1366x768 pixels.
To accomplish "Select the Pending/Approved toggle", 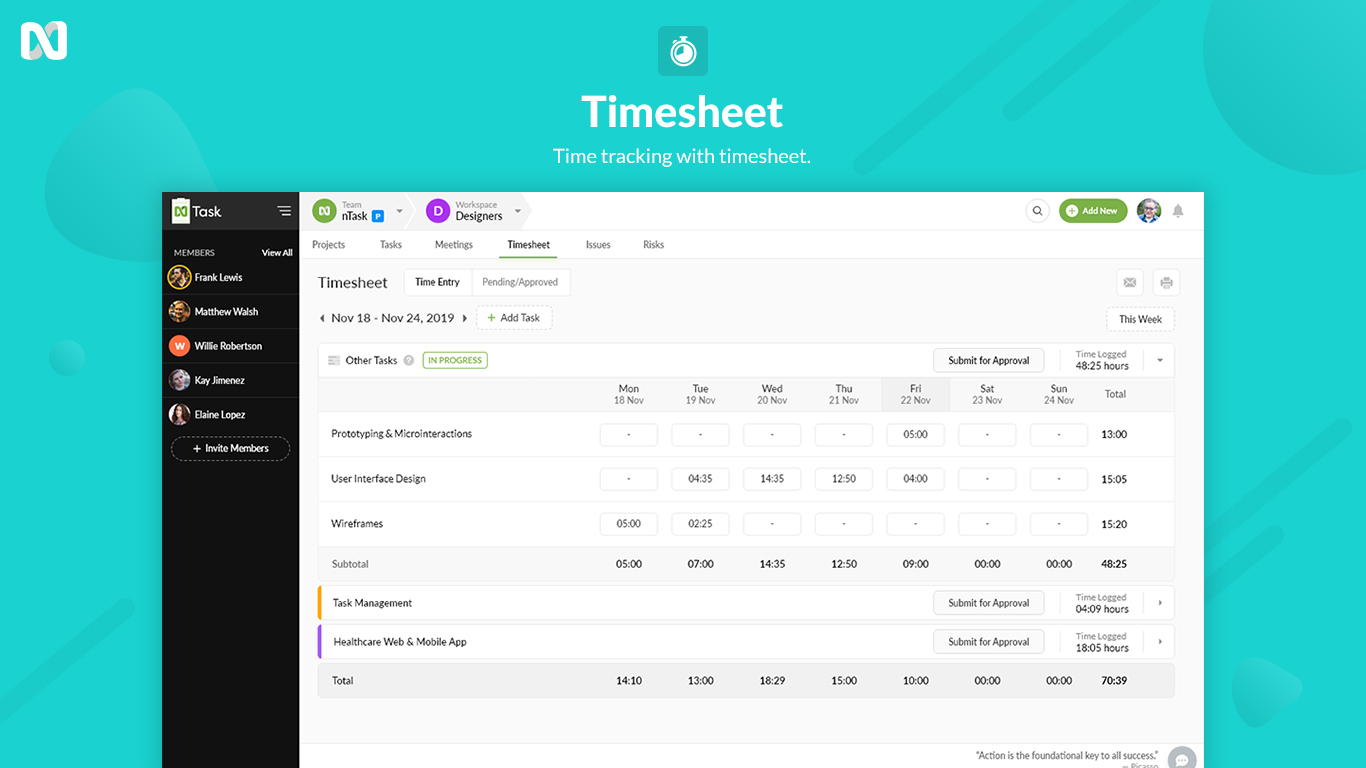I will 521,282.
